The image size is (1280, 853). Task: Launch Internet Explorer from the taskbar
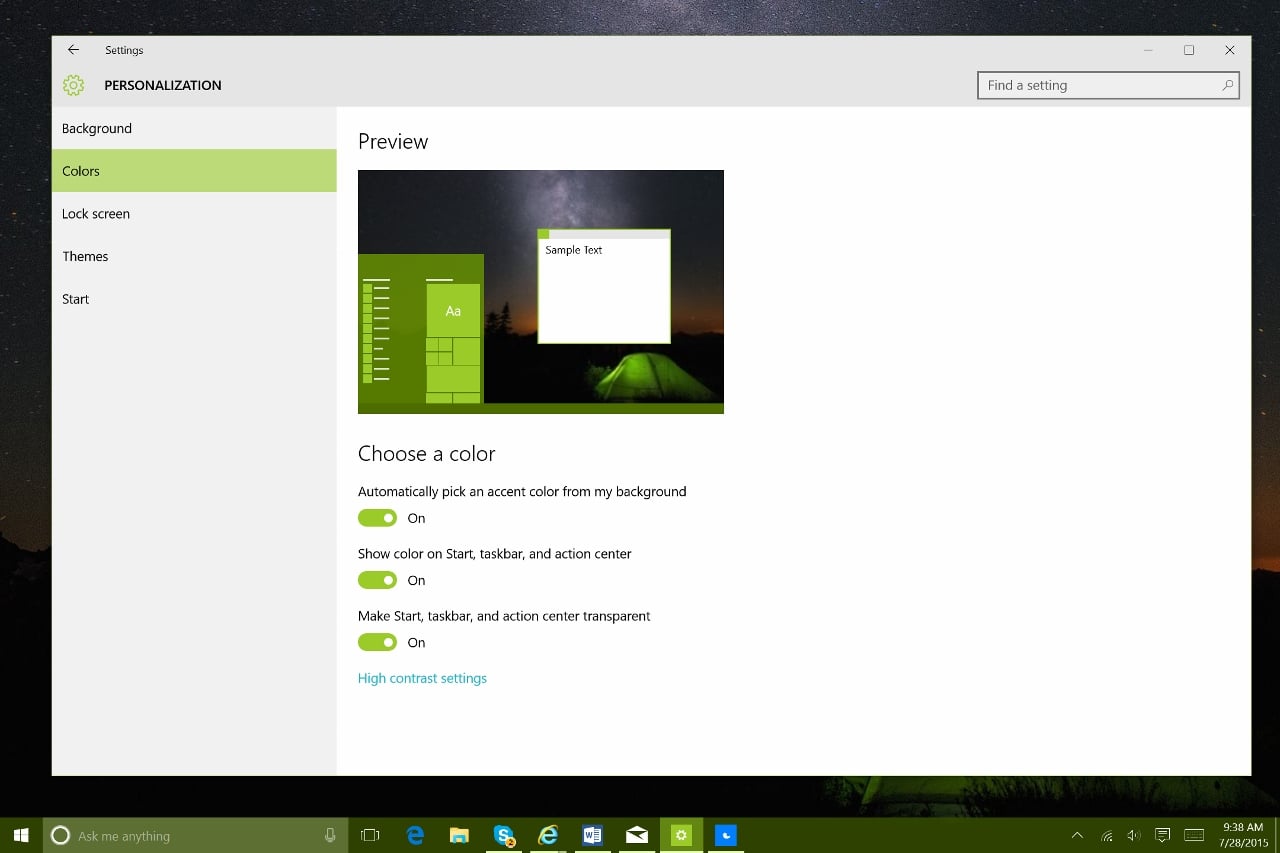[x=547, y=834]
